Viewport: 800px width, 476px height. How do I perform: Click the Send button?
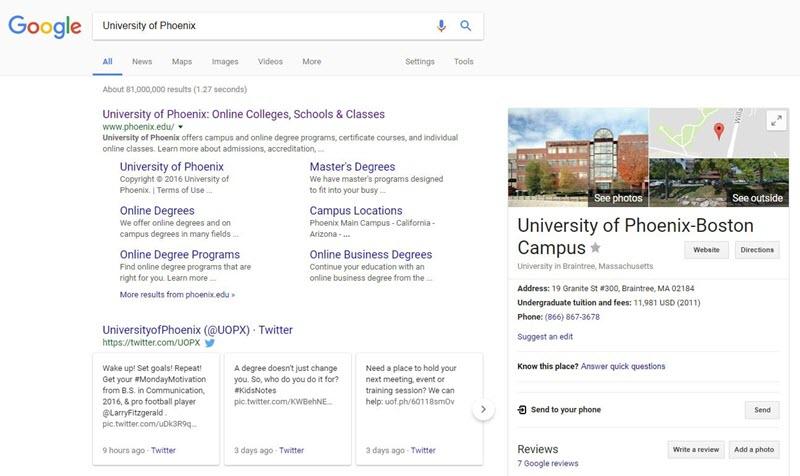pyautogui.click(x=762, y=410)
